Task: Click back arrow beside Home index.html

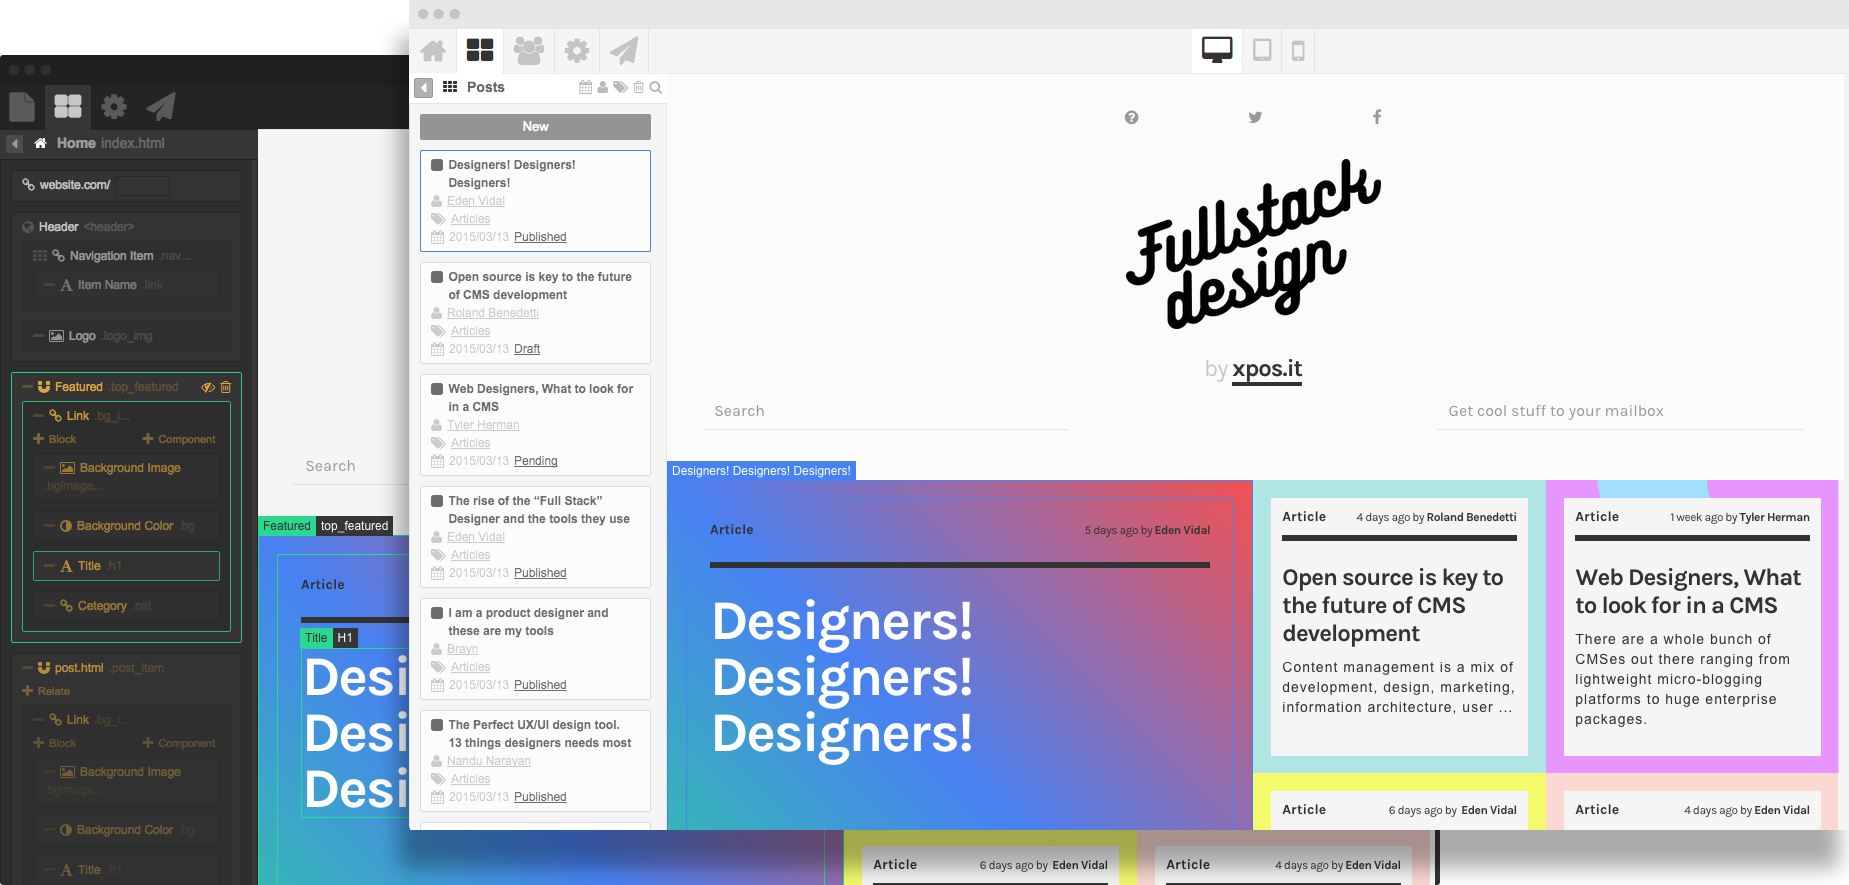Action: (x=14, y=144)
